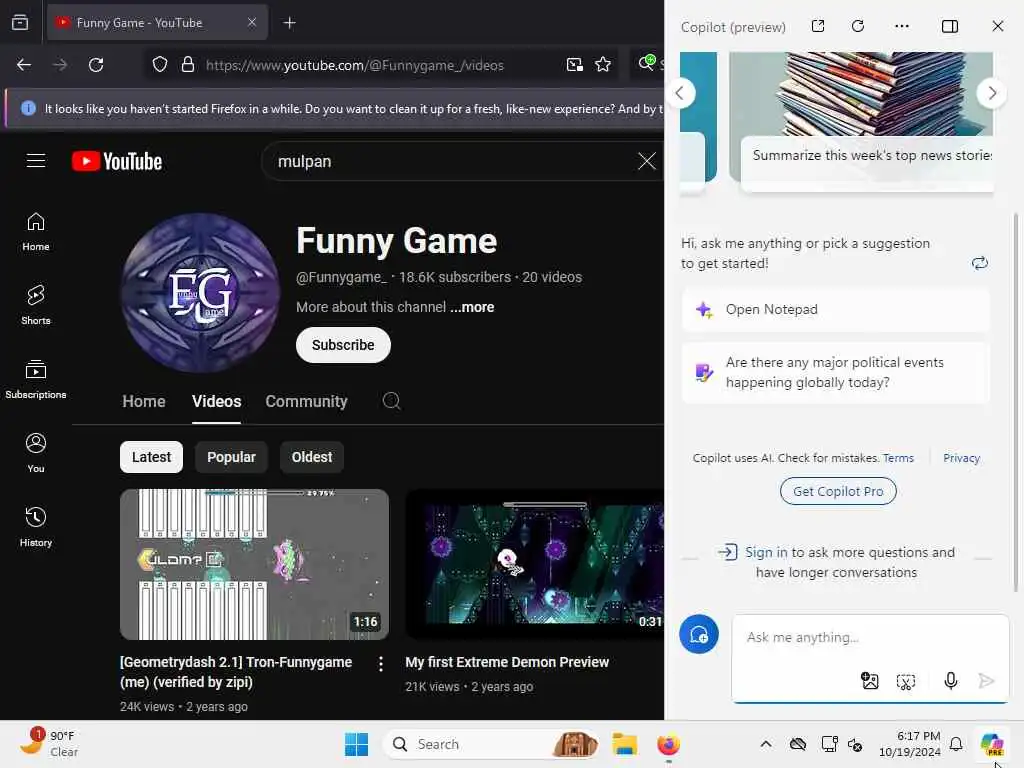Image resolution: width=1024 pixels, height=768 pixels.
Task: Click Get Copilot Pro button
Action: (x=838, y=491)
